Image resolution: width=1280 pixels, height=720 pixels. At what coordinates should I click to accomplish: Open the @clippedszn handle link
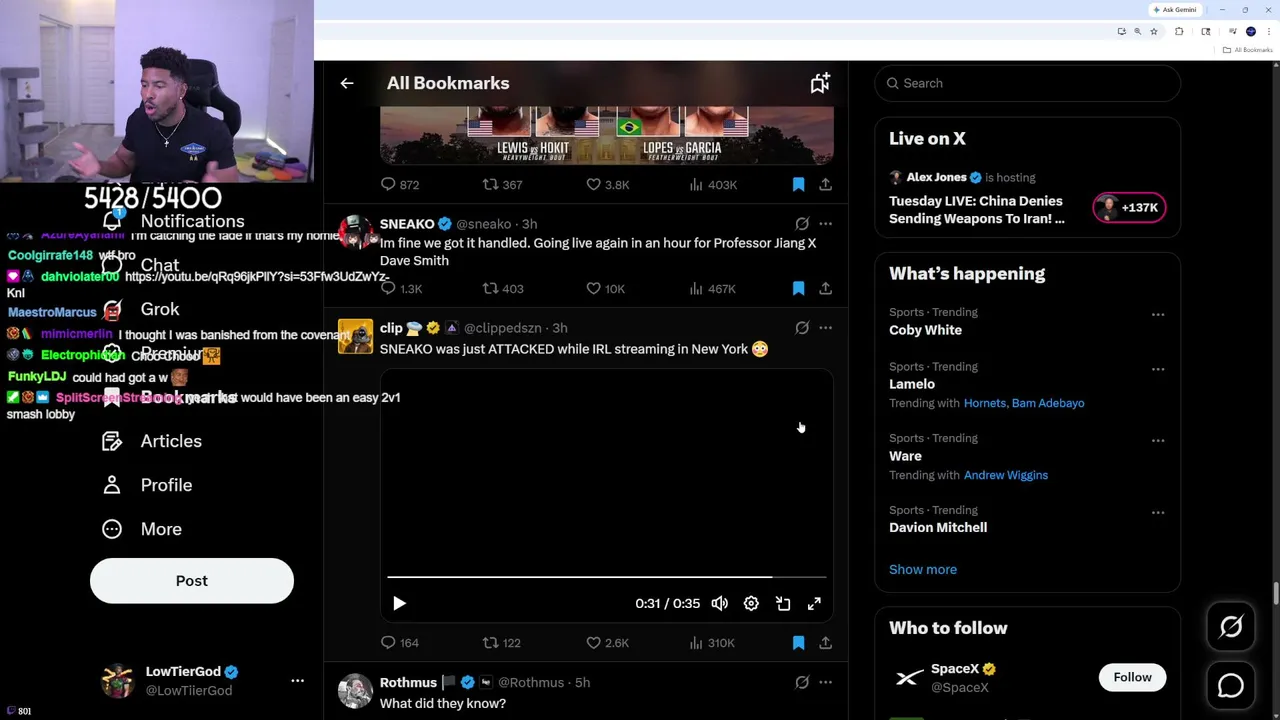(502, 328)
